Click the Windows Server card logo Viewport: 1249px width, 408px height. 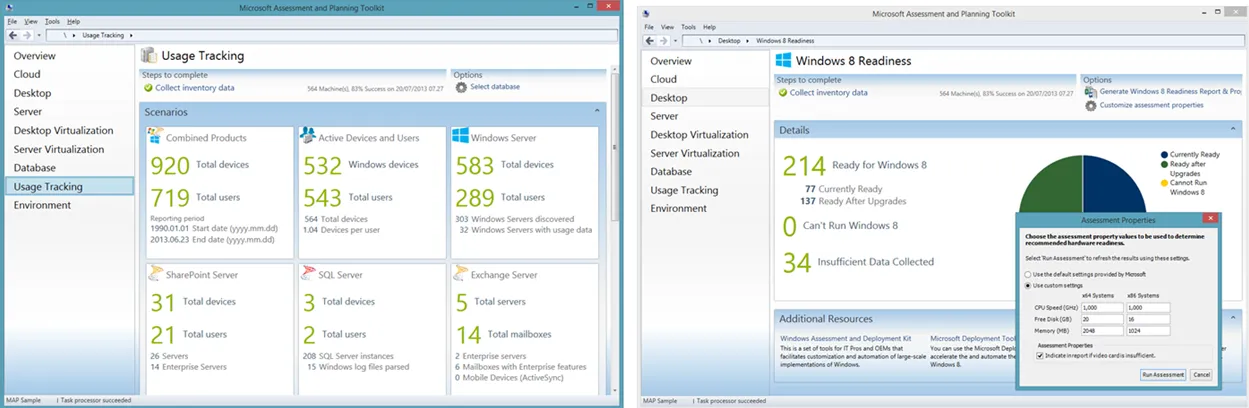pyautogui.click(x=460, y=136)
